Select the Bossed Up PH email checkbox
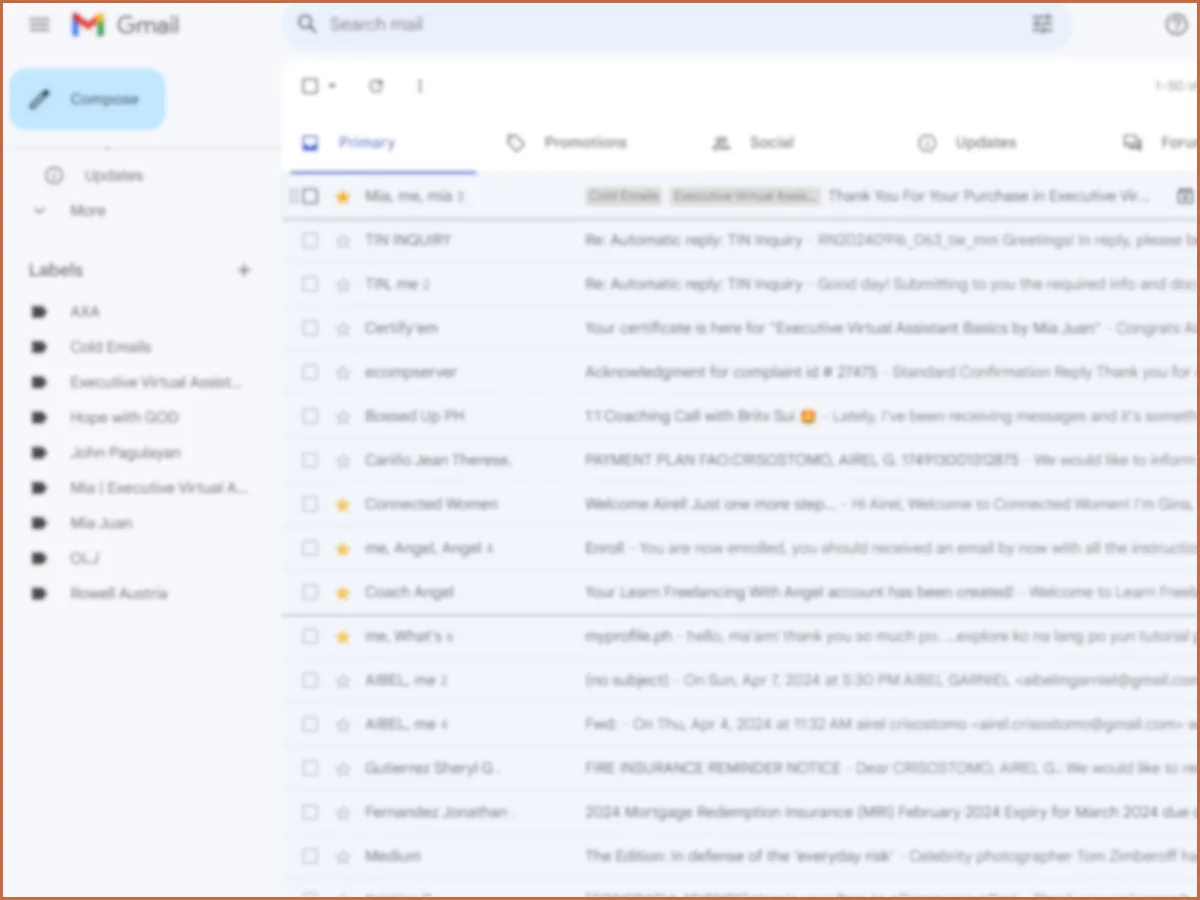Image resolution: width=1200 pixels, height=900 pixels. (x=310, y=416)
